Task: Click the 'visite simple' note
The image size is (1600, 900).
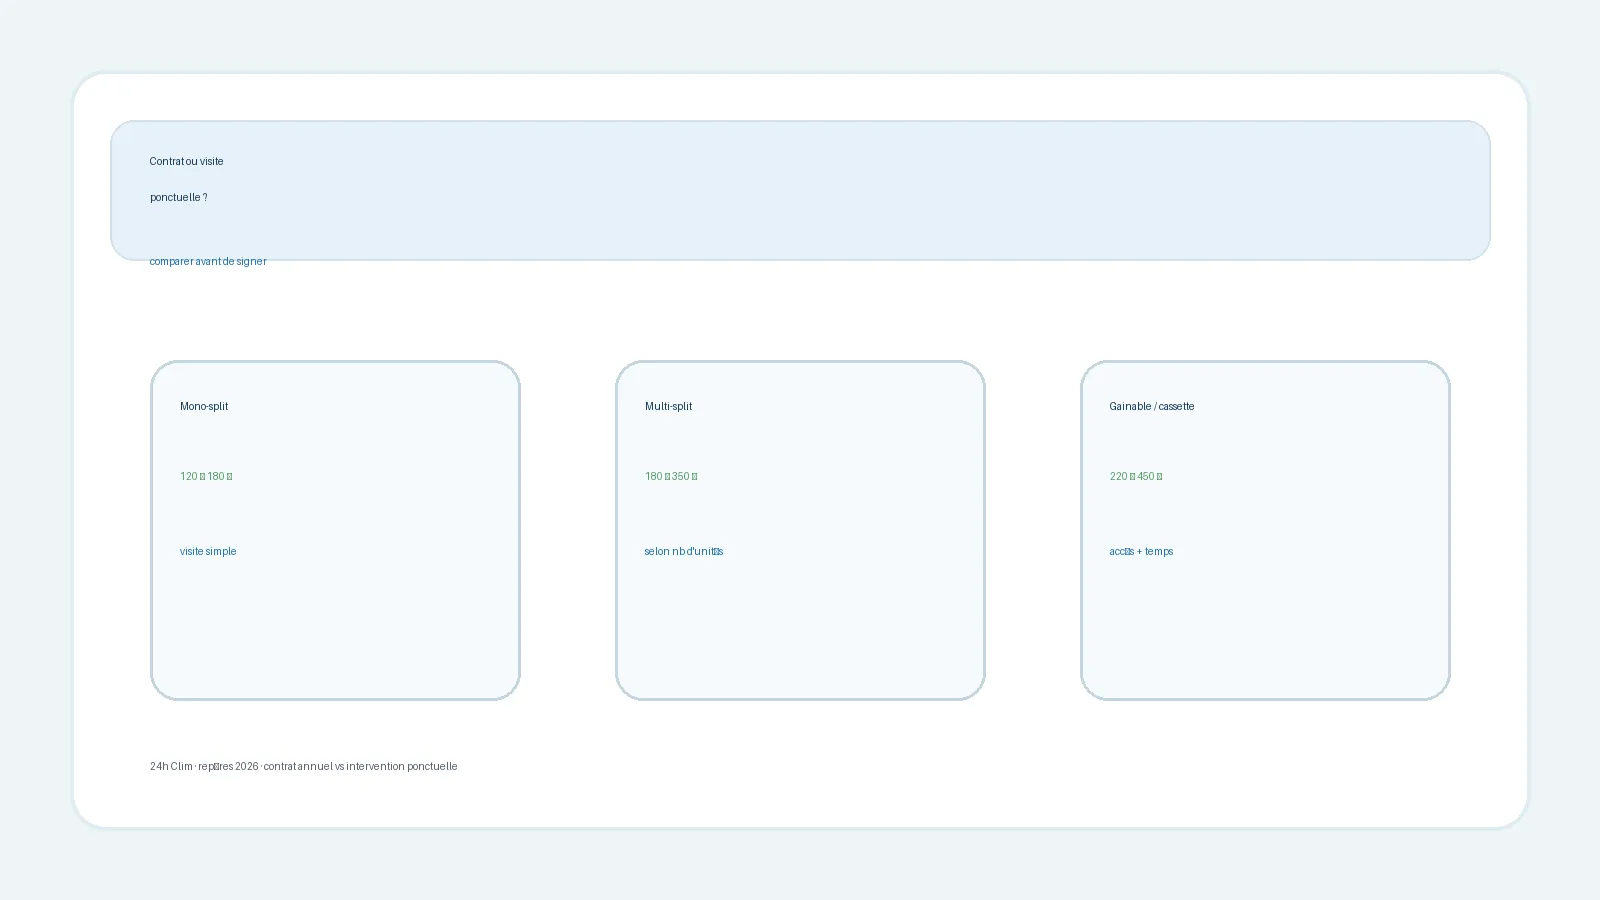Action: pos(208,551)
